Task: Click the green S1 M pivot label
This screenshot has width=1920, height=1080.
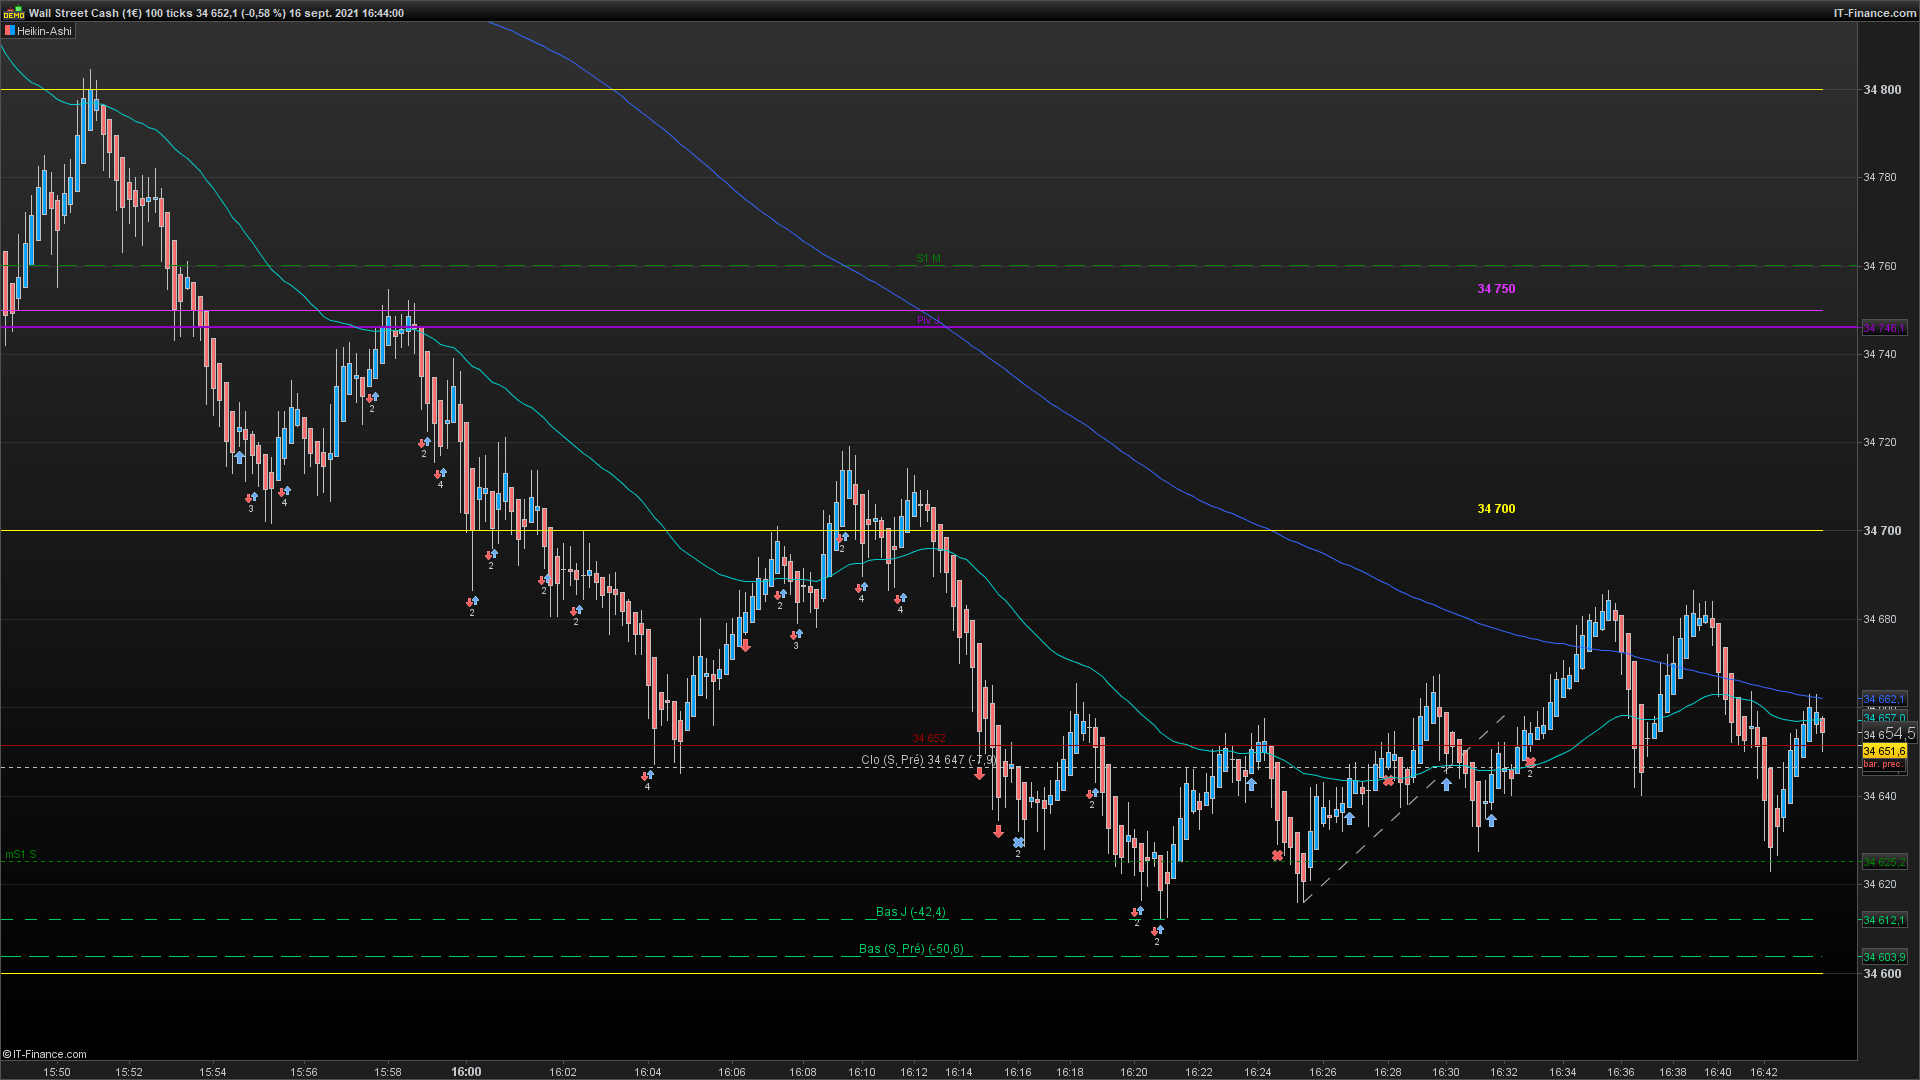Action: click(x=928, y=259)
